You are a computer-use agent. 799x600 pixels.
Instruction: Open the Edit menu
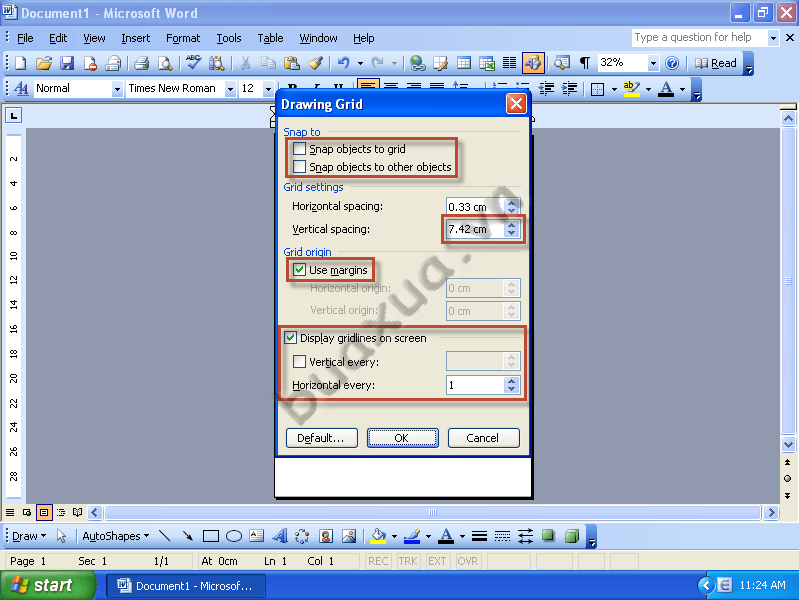[58, 38]
